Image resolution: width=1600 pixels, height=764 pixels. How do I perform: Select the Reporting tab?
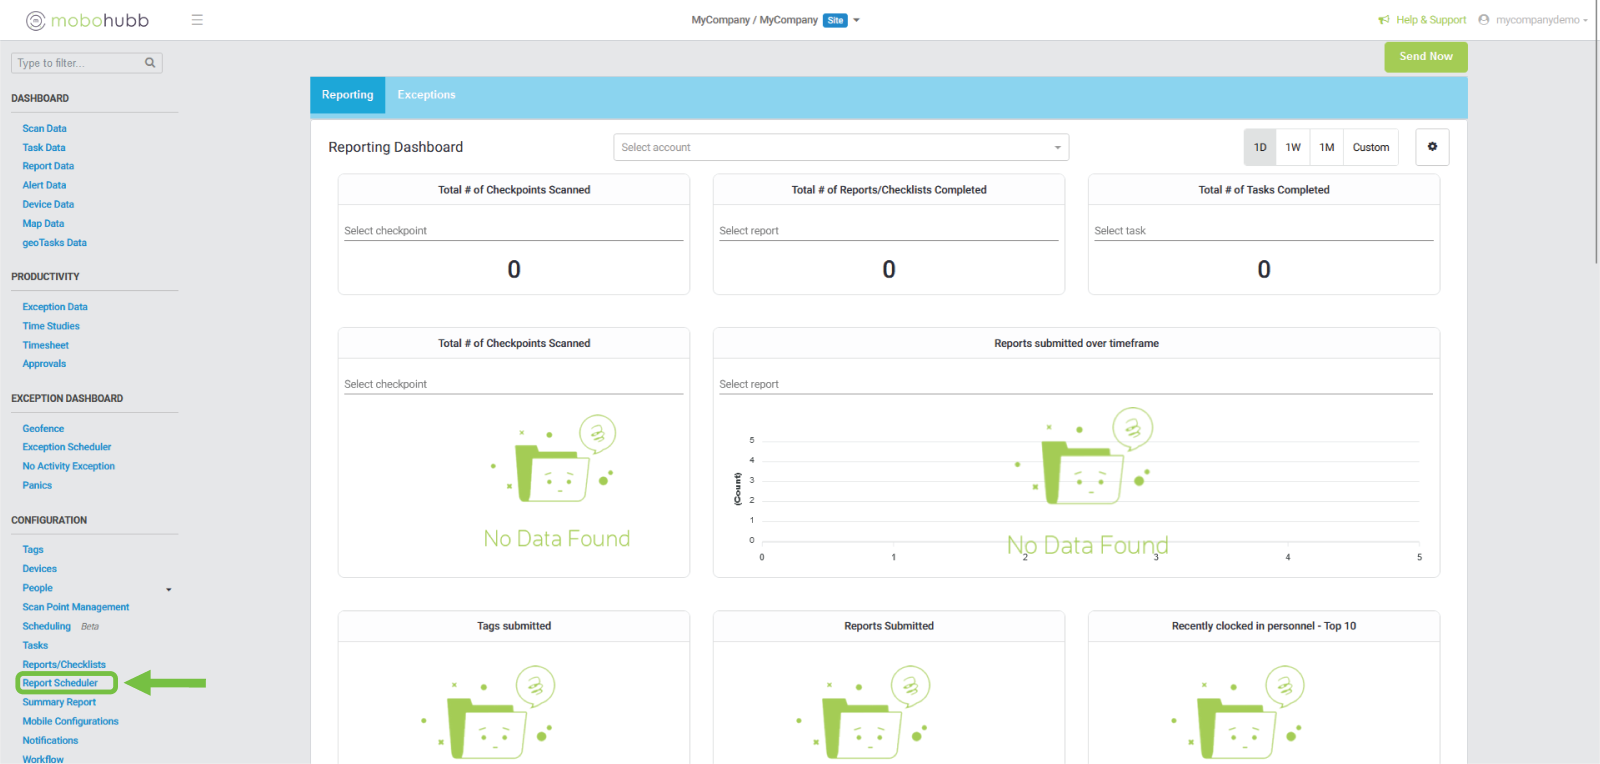coord(347,95)
